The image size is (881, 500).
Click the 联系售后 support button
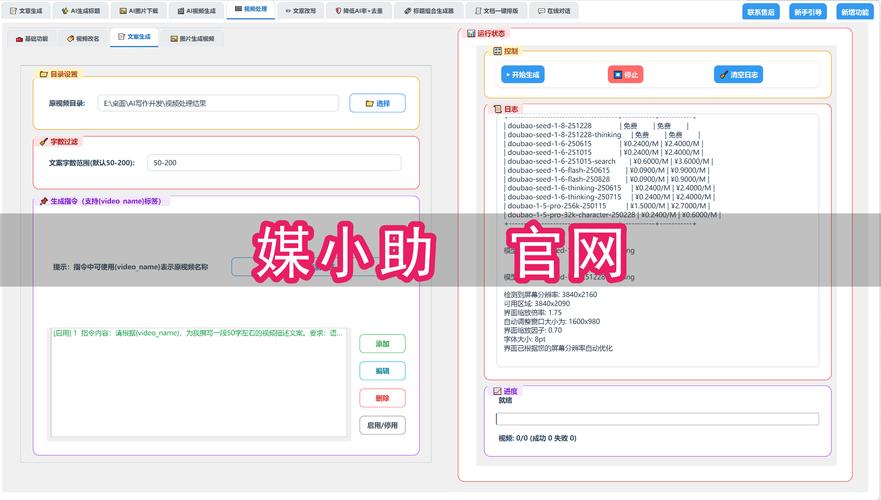(761, 12)
